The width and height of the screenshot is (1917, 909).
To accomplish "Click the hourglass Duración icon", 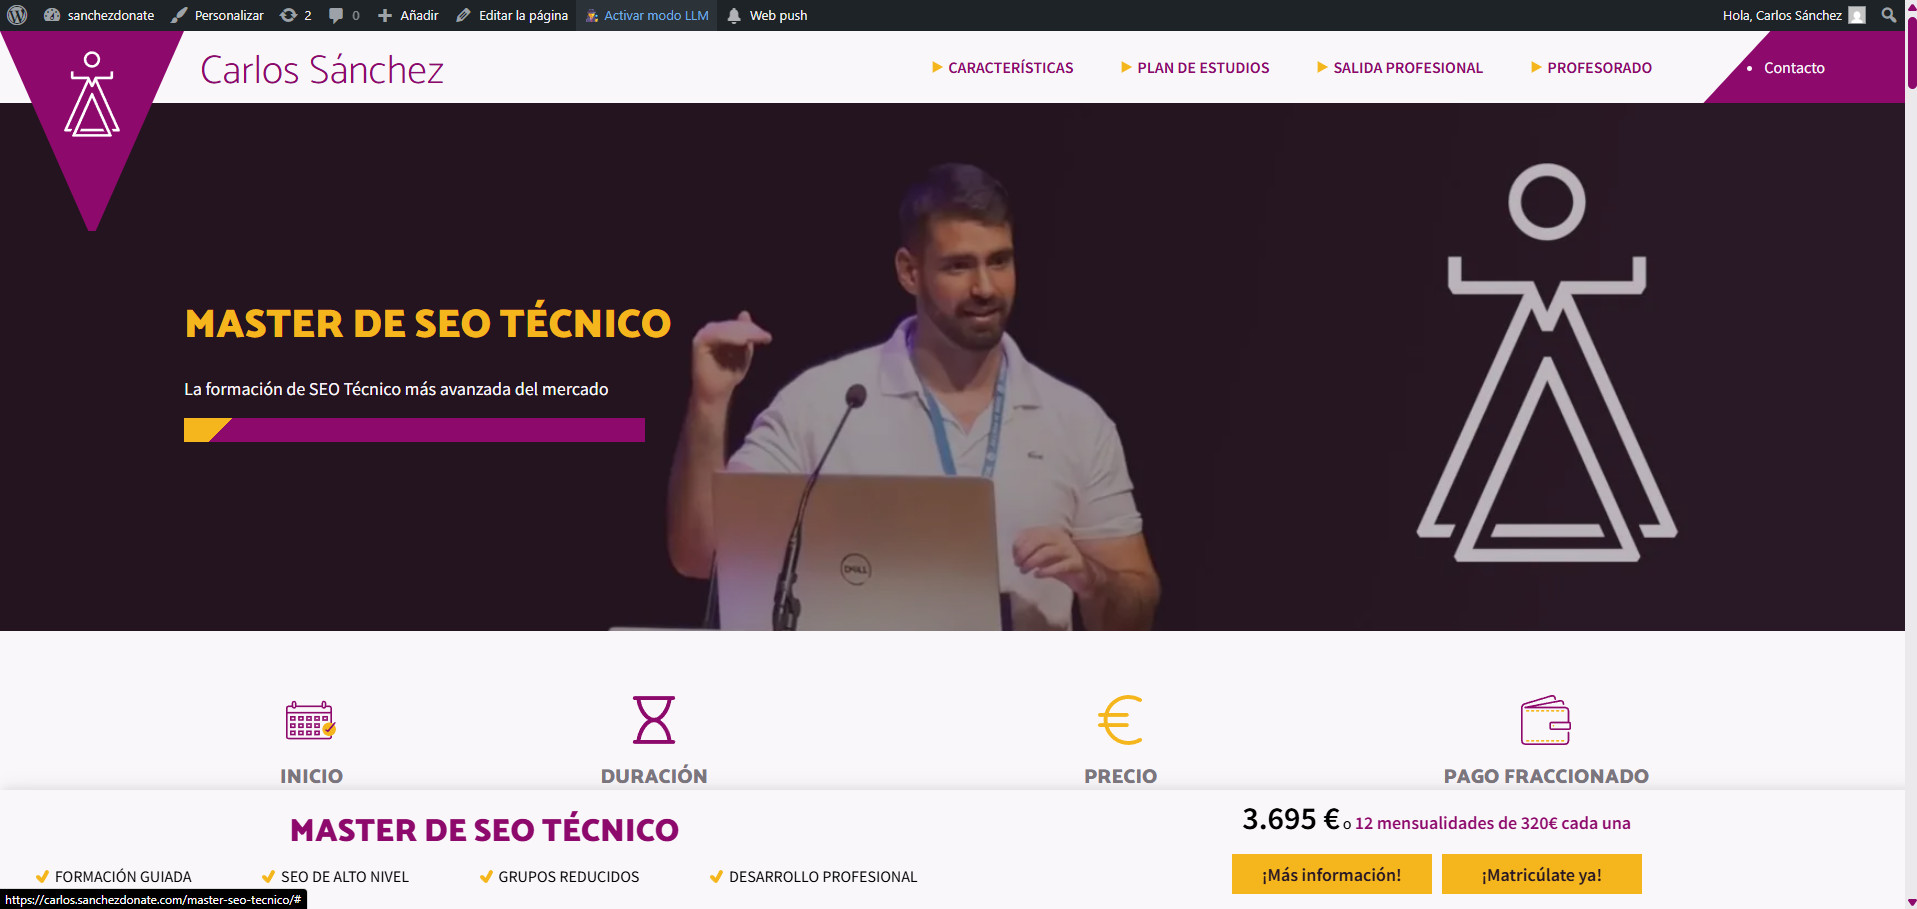I will point(654,720).
